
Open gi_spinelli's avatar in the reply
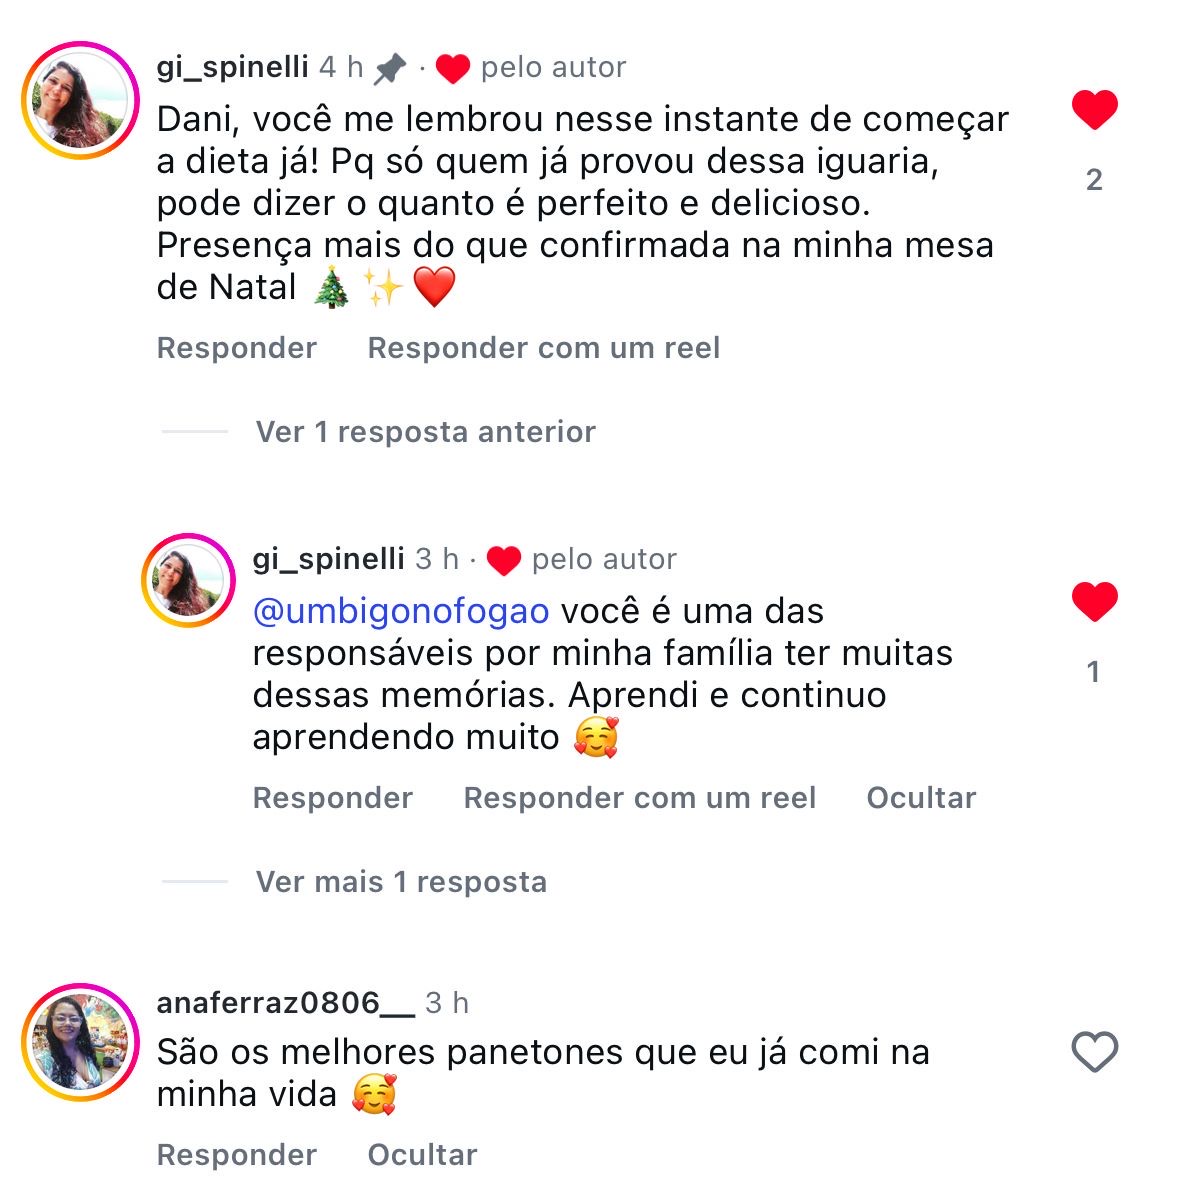click(x=188, y=580)
